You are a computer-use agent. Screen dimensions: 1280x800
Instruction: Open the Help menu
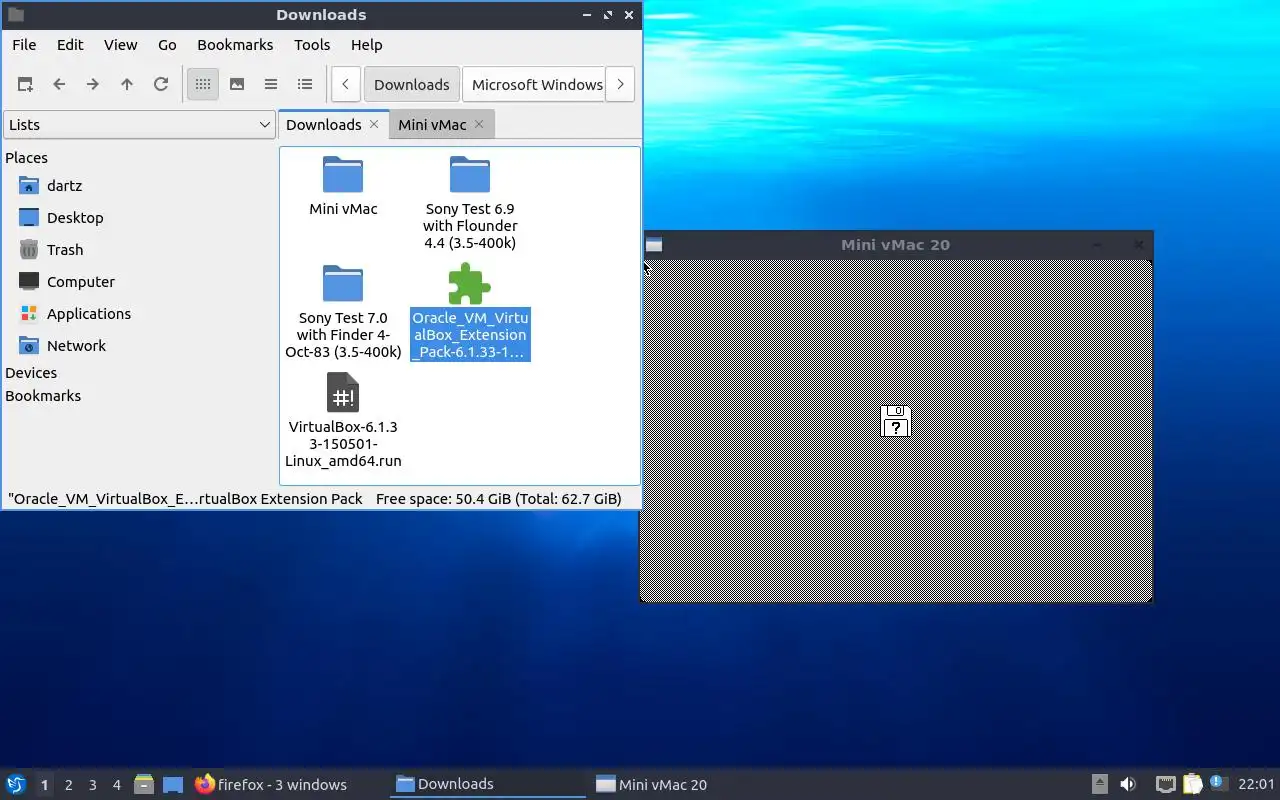(x=367, y=45)
